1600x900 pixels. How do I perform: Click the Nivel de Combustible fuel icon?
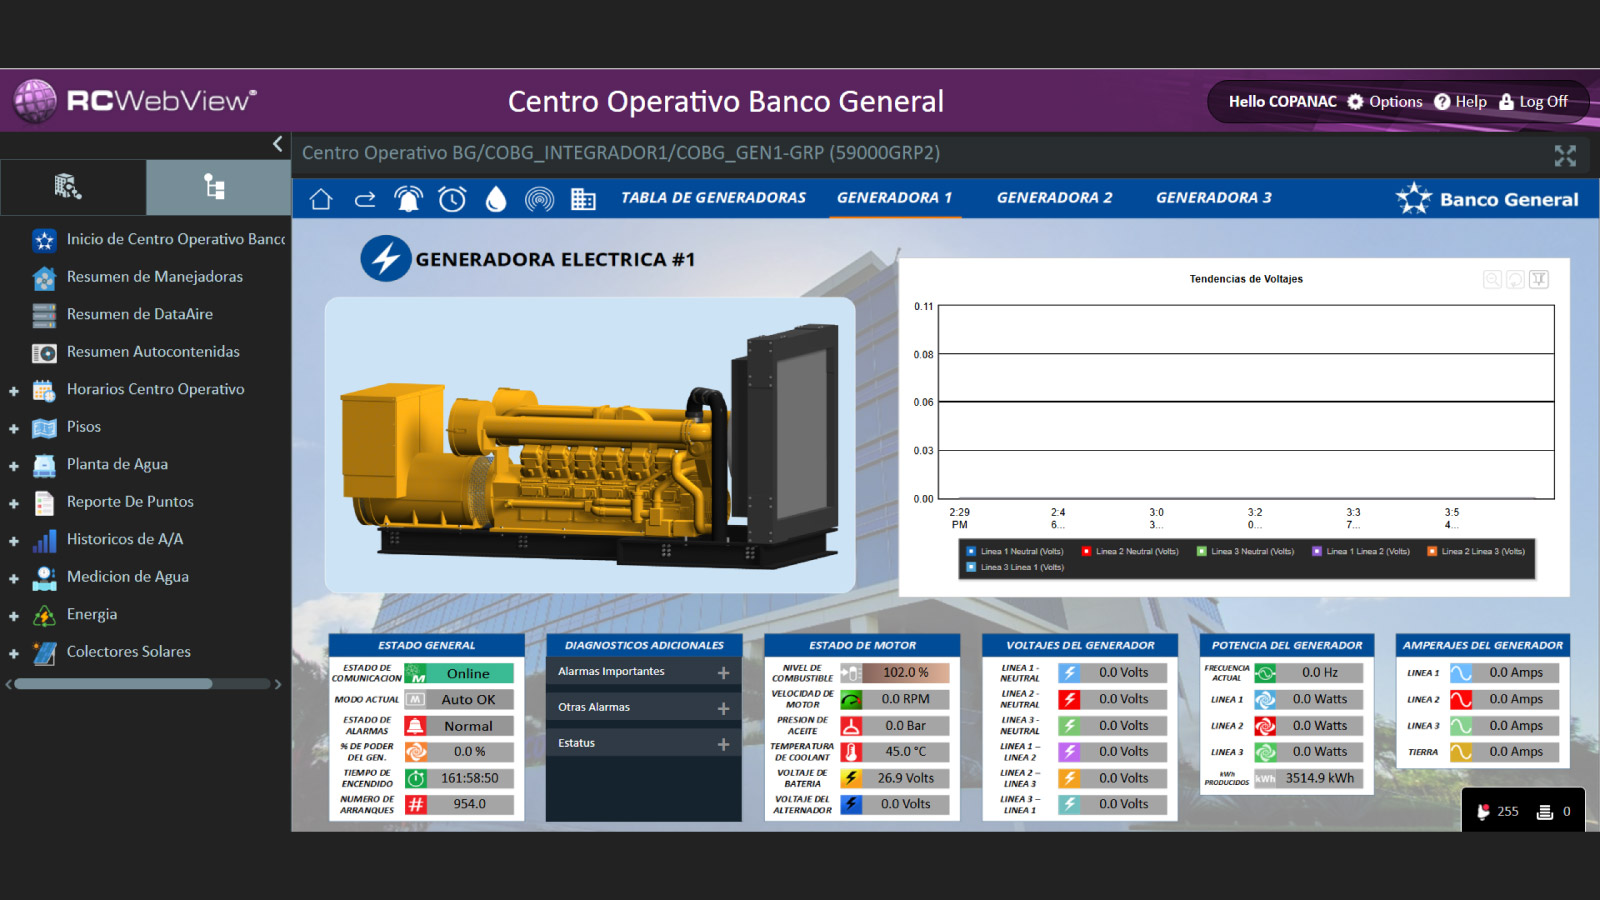pos(851,673)
